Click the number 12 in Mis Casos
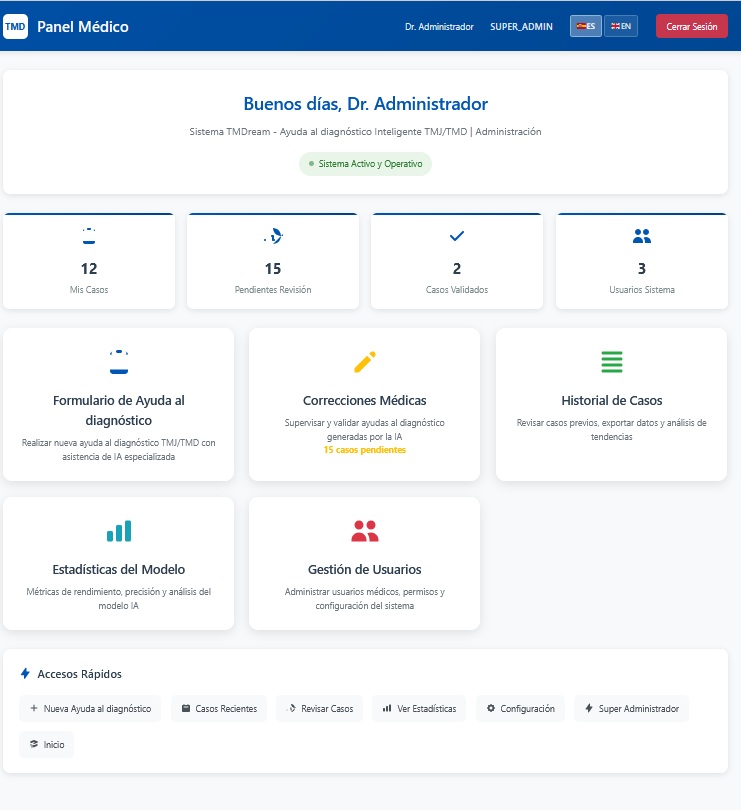The width and height of the screenshot is (741, 810). tap(89, 269)
